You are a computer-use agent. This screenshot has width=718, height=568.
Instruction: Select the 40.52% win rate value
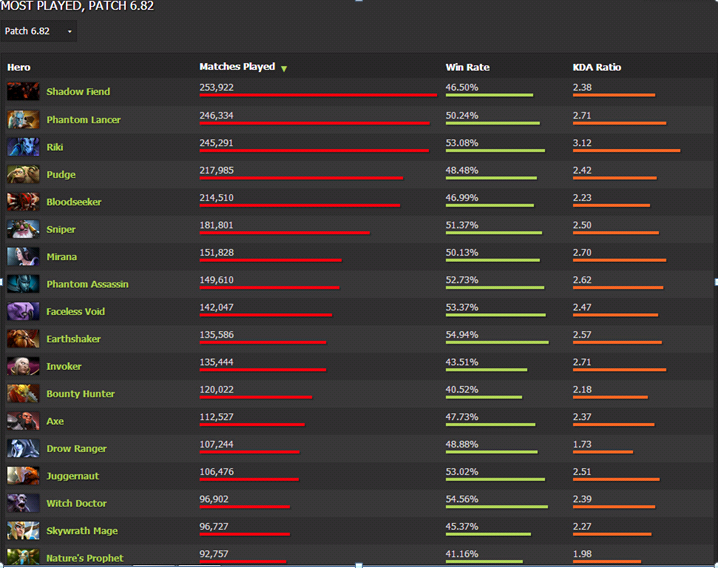(462, 390)
